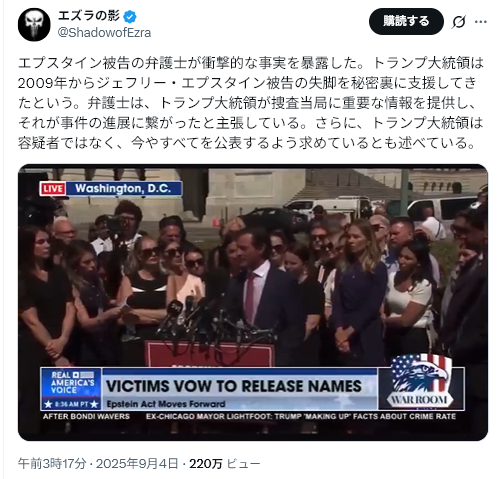Select the Japanese tweet body text
Image resolution: width=499 pixels, height=479 pixels.
point(251,103)
